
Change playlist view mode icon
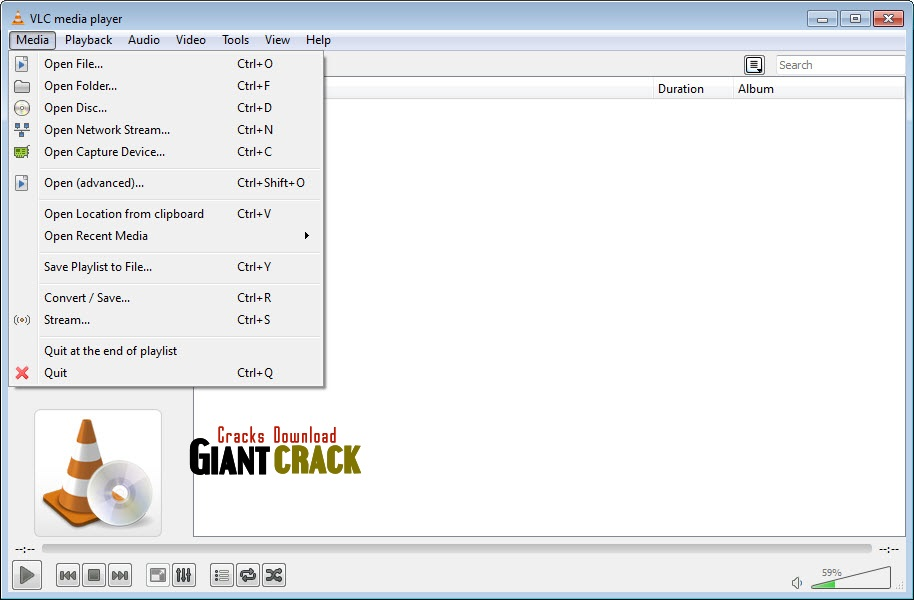pyautogui.click(x=754, y=65)
